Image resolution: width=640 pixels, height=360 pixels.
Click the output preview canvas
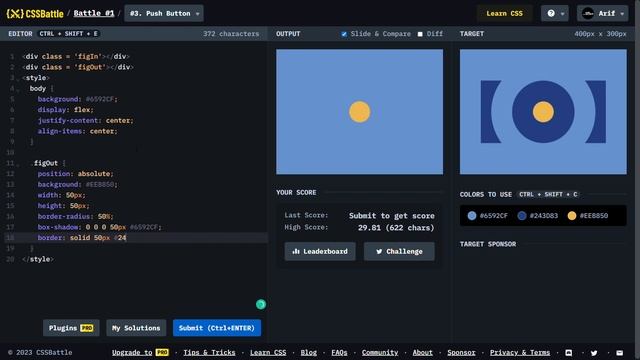(x=360, y=112)
